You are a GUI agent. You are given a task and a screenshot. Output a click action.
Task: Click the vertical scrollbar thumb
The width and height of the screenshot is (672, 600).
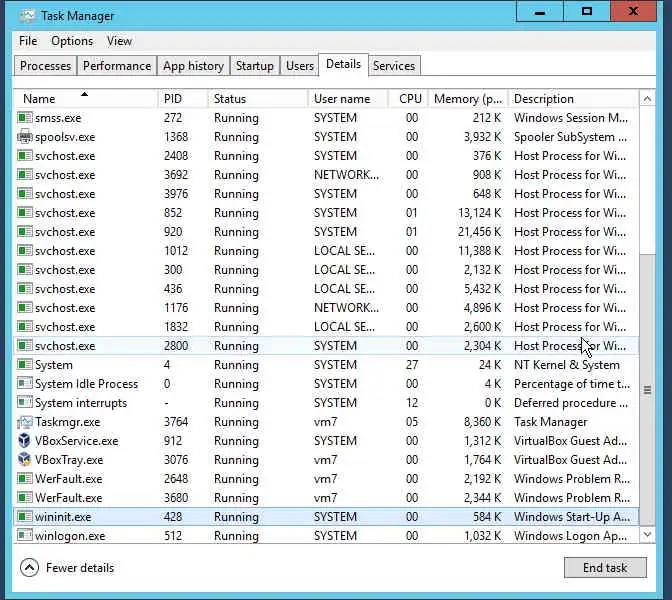(647, 390)
